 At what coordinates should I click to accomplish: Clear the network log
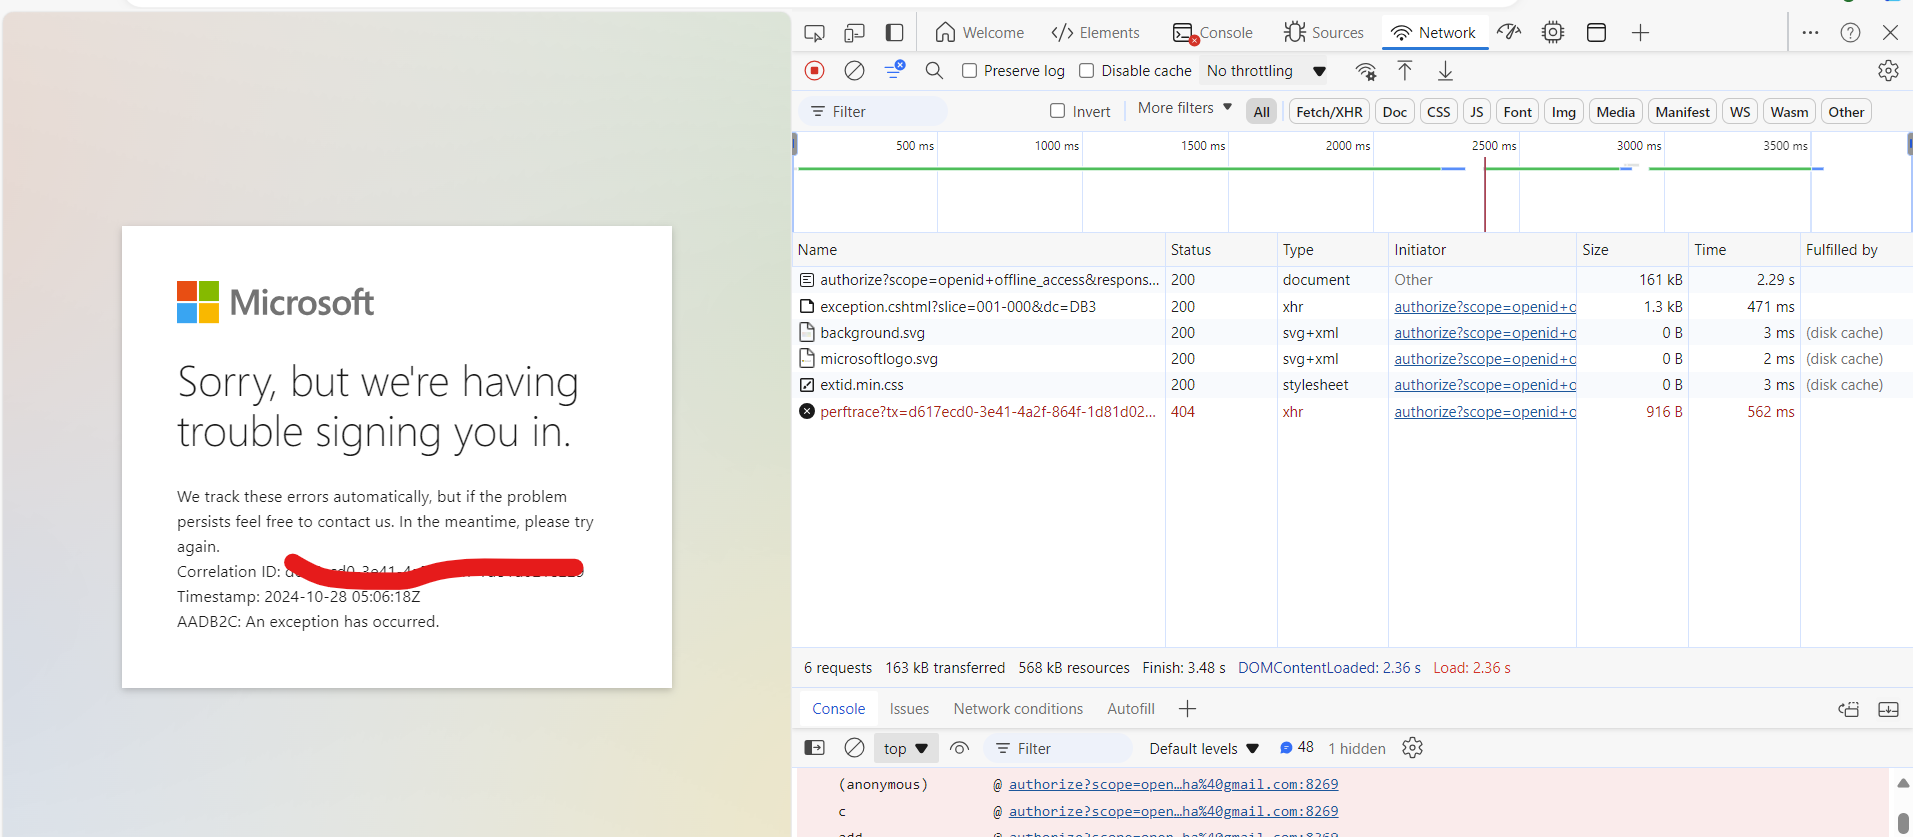(854, 71)
